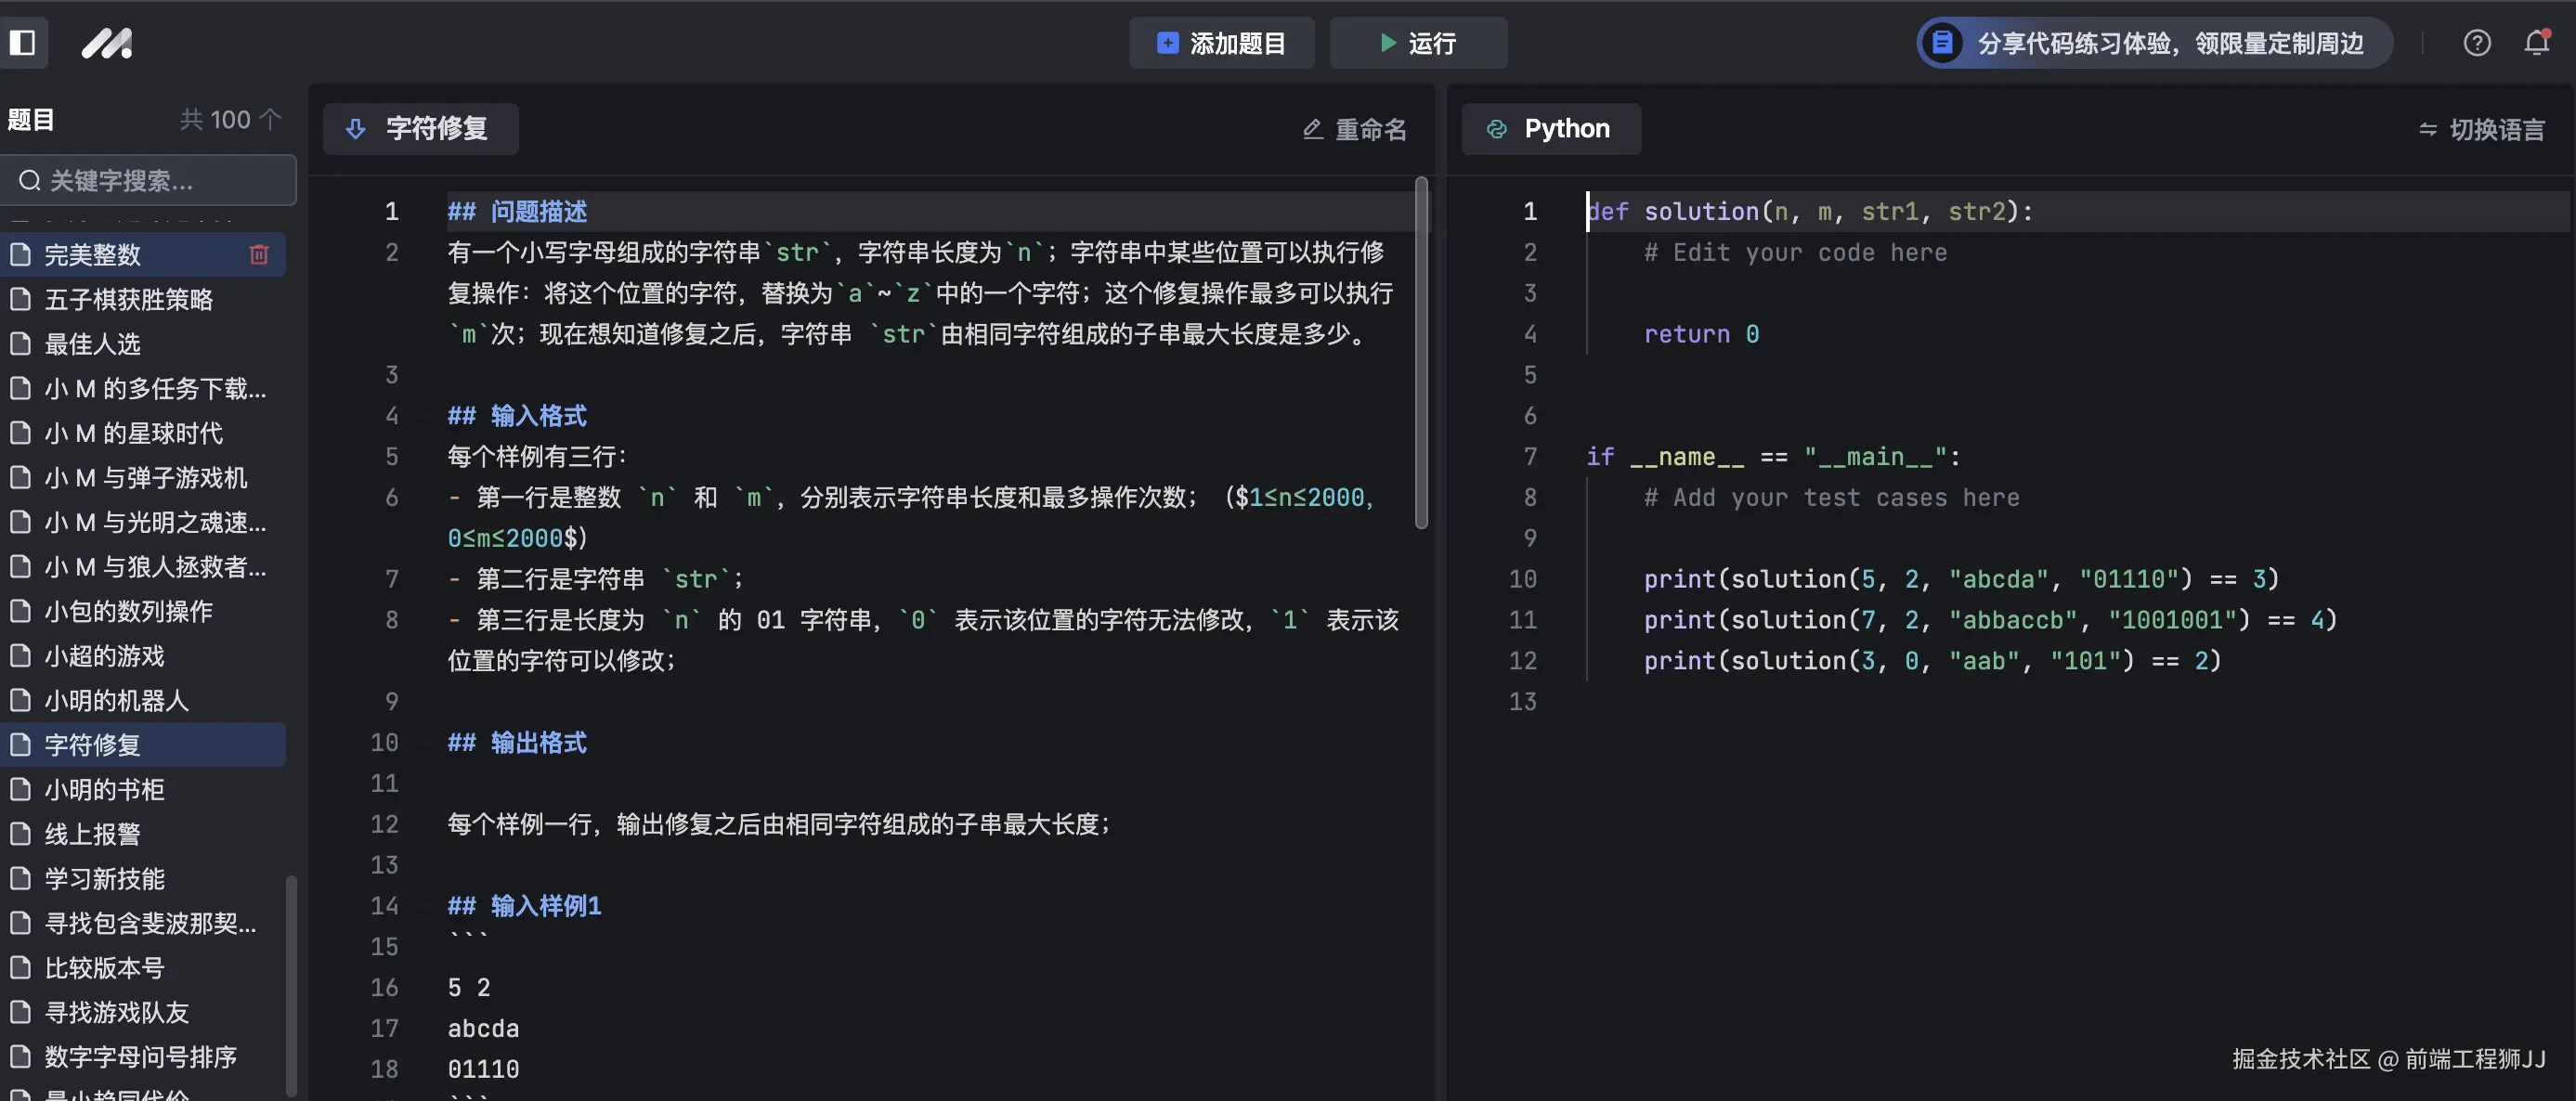Run the code with 运行

coord(1418,43)
